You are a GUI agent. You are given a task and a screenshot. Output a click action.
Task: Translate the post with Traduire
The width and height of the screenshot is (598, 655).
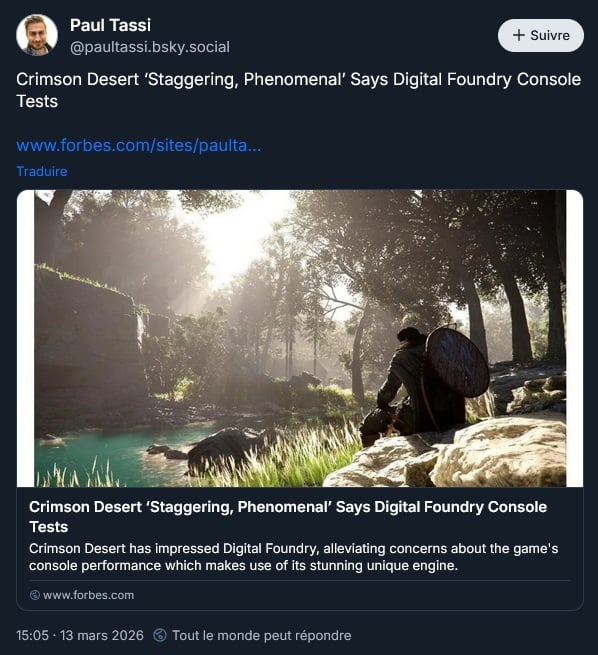click(x=42, y=171)
